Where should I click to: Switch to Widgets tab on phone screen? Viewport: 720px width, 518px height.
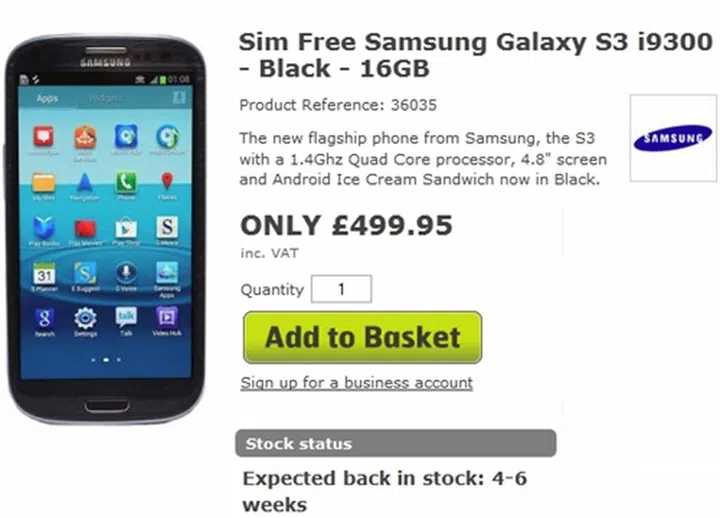tap(106, 98)
